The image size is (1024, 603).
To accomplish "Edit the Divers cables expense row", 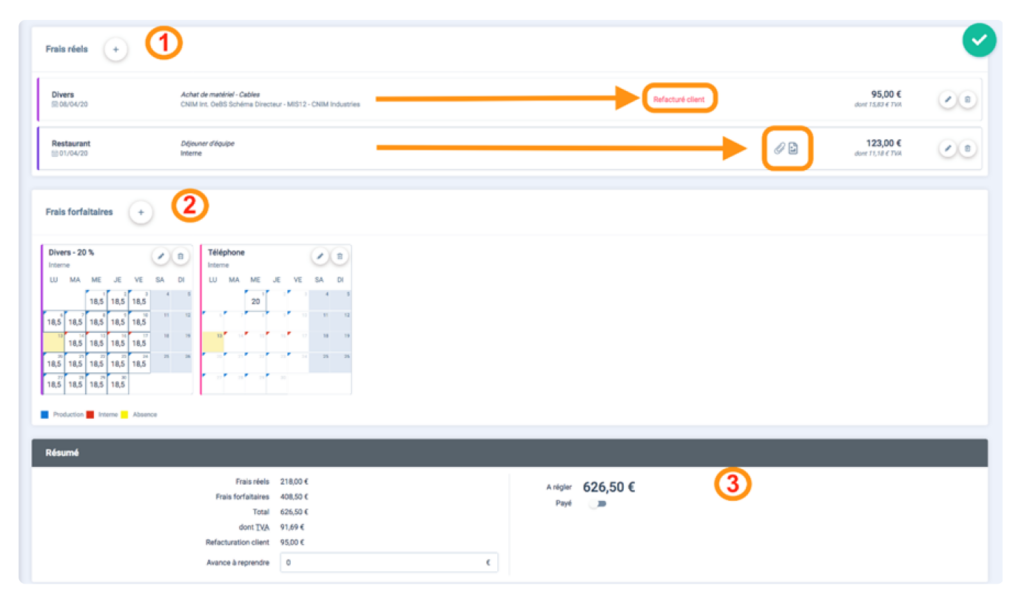I will pyautogui.click(x=947, y=99).
